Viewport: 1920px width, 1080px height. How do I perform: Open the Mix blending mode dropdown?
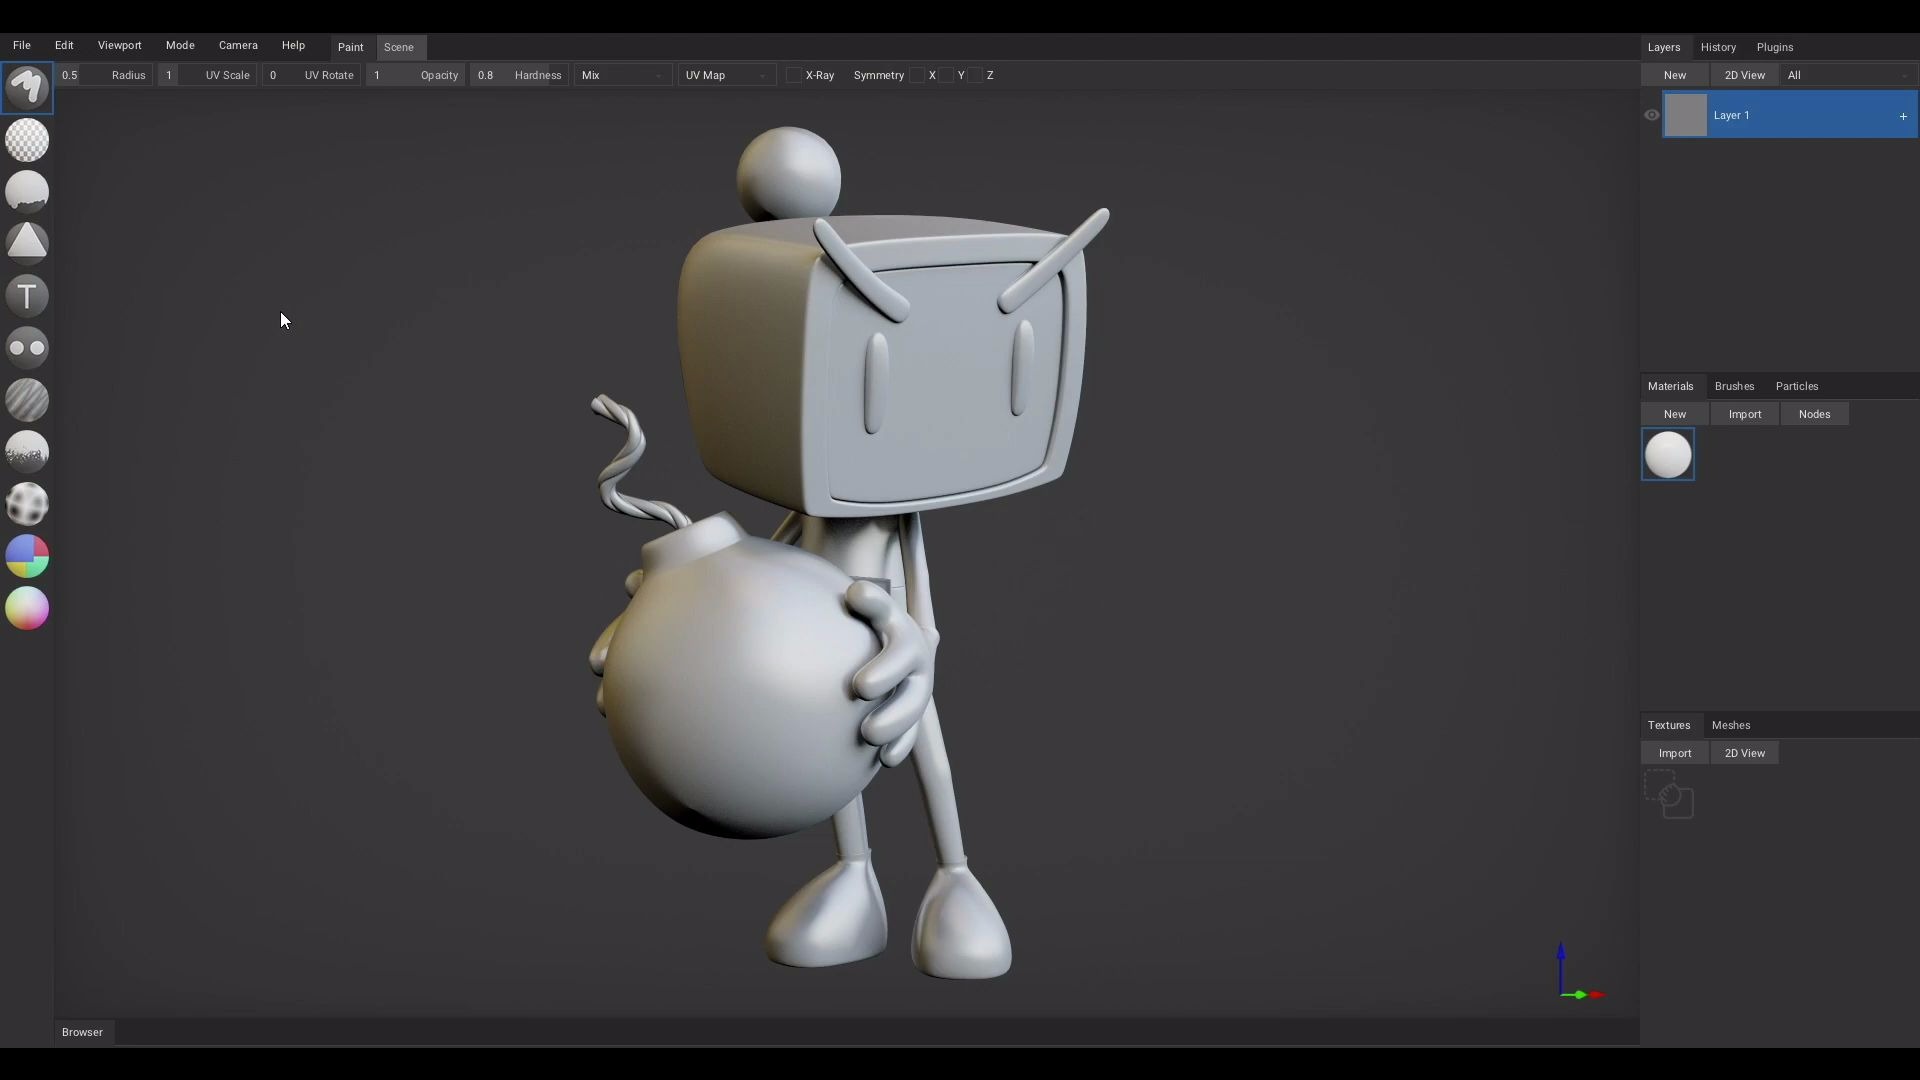[622, 74]
